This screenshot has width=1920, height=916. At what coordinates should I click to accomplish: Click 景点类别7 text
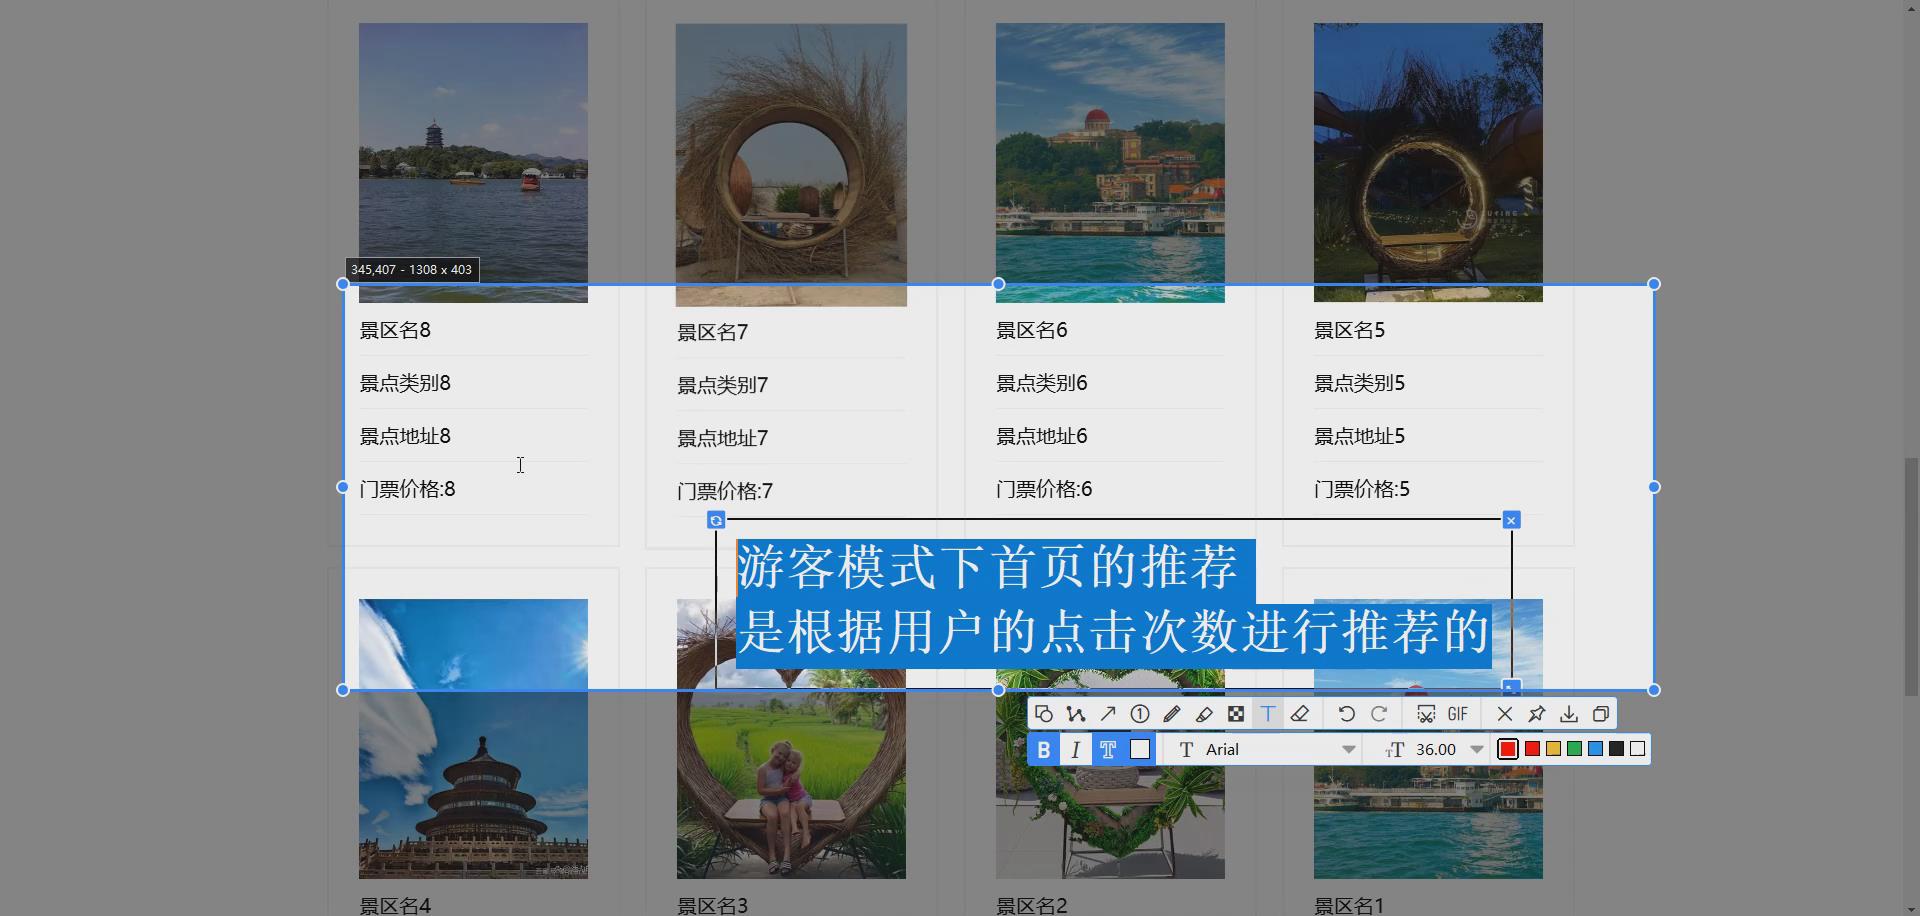click(x=723, y=385)
